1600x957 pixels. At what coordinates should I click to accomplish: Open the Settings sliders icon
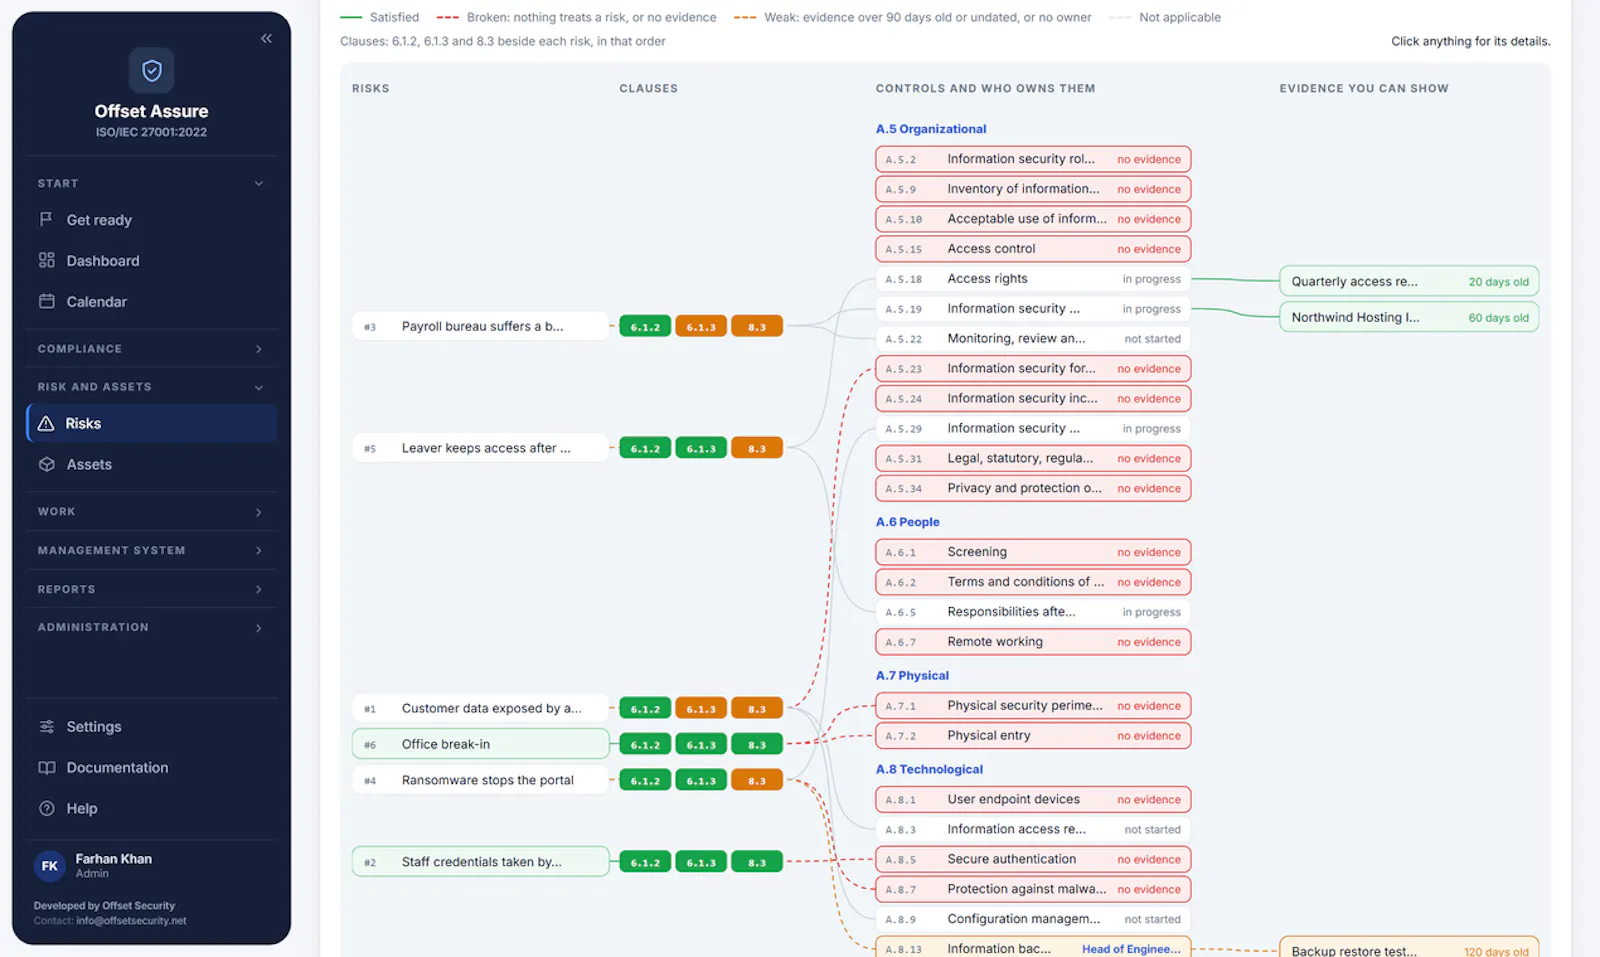pyautogui.click(x=46, y=726)
